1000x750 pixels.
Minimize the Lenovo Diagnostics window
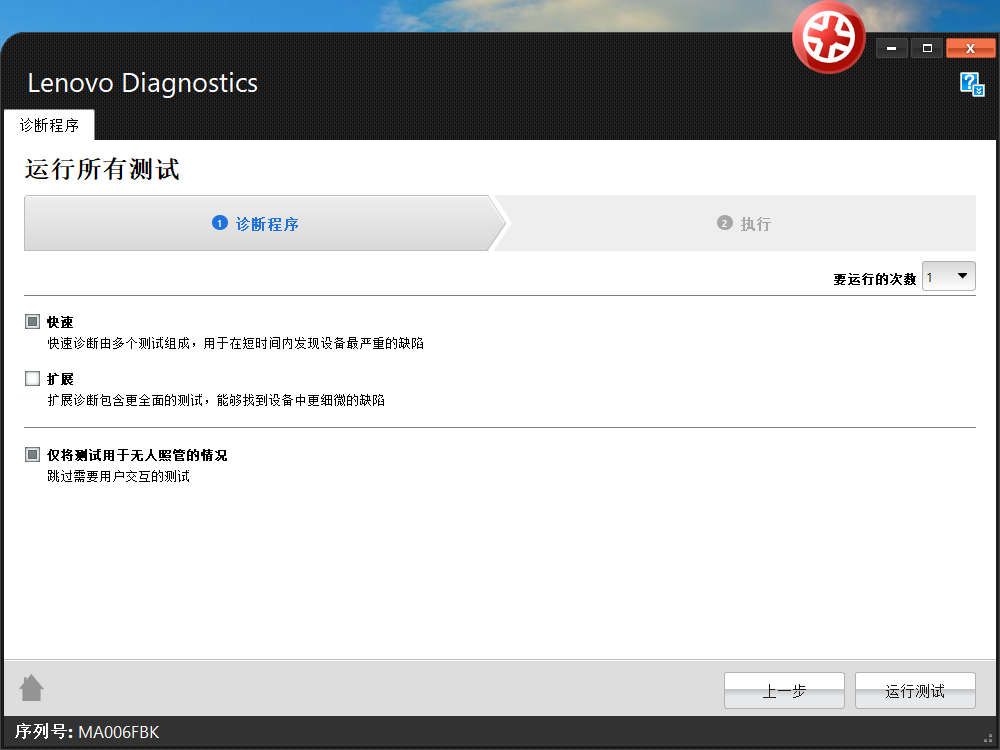click(892, 48)
